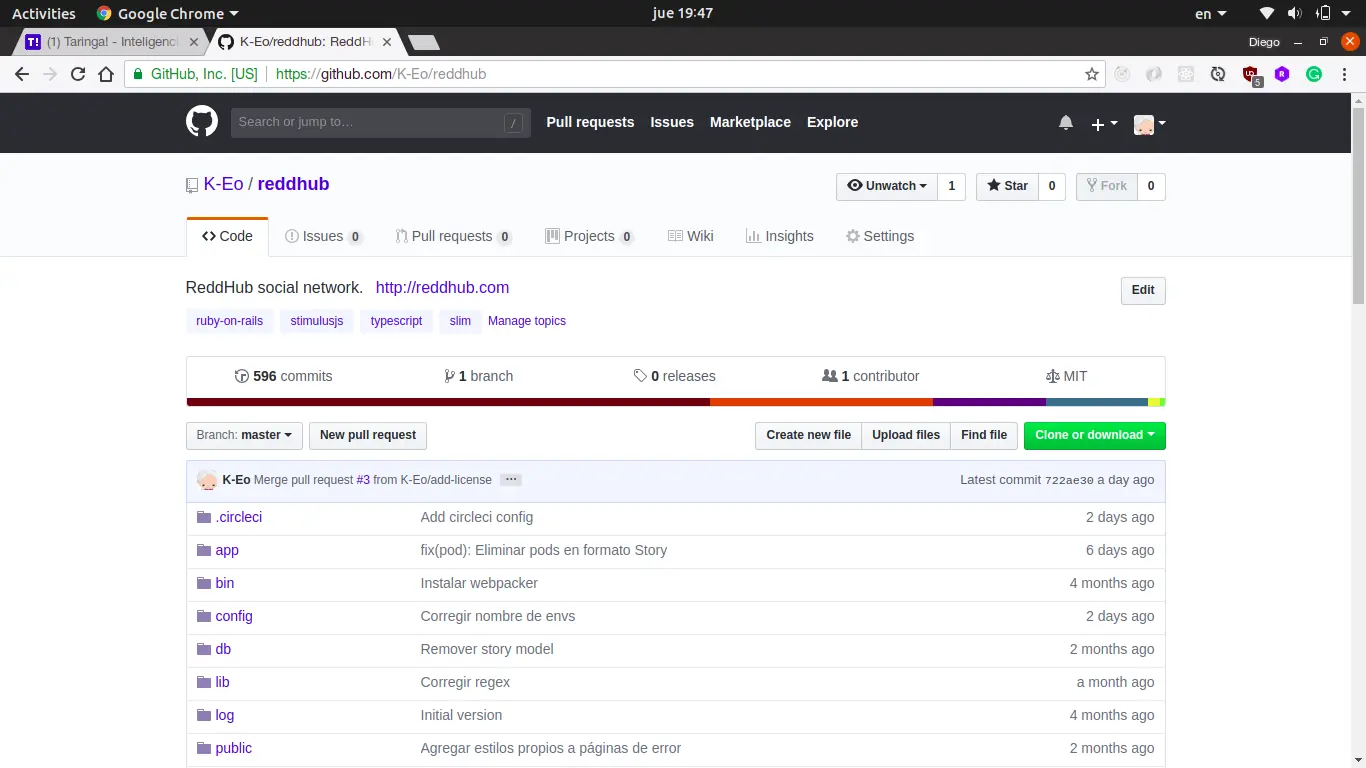
Task: Click the browser address bar URL
Action: pos(381,74)
